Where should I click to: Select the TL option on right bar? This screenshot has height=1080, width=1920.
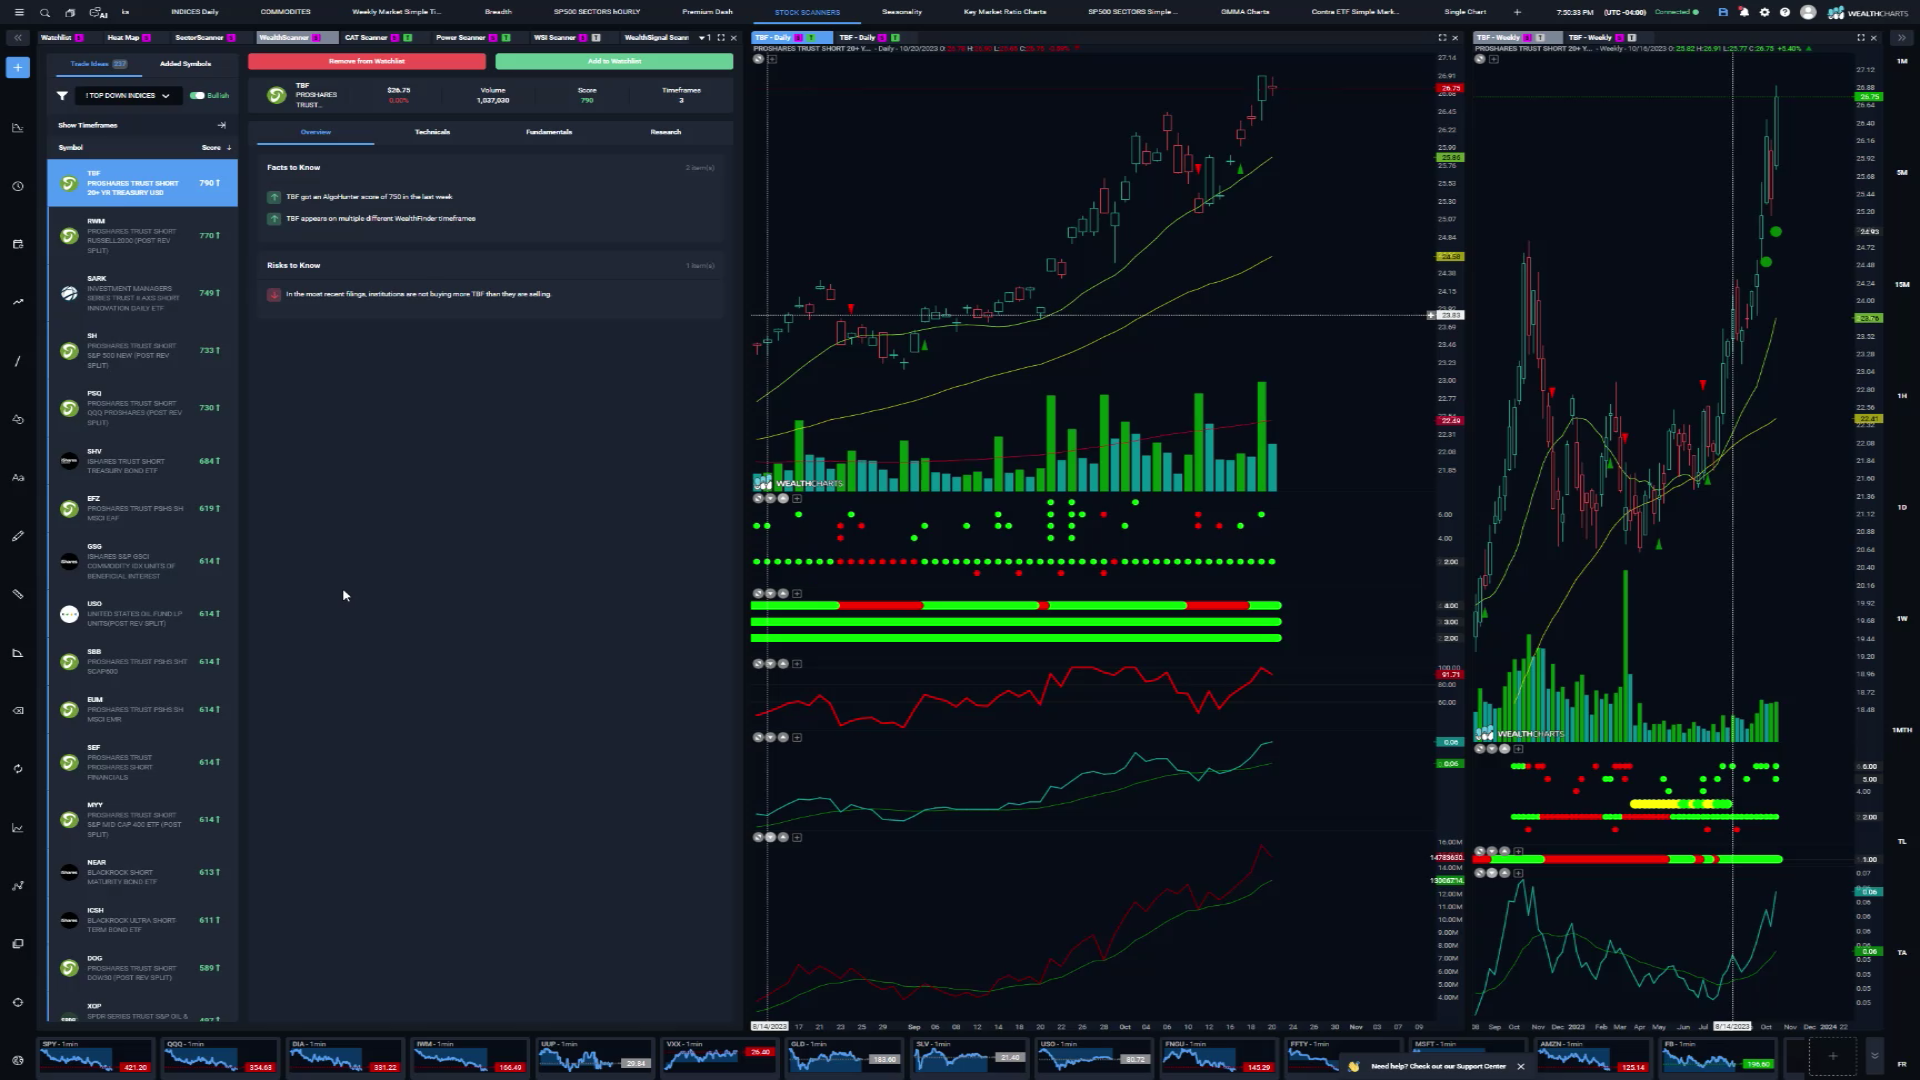pos(1902,841)
